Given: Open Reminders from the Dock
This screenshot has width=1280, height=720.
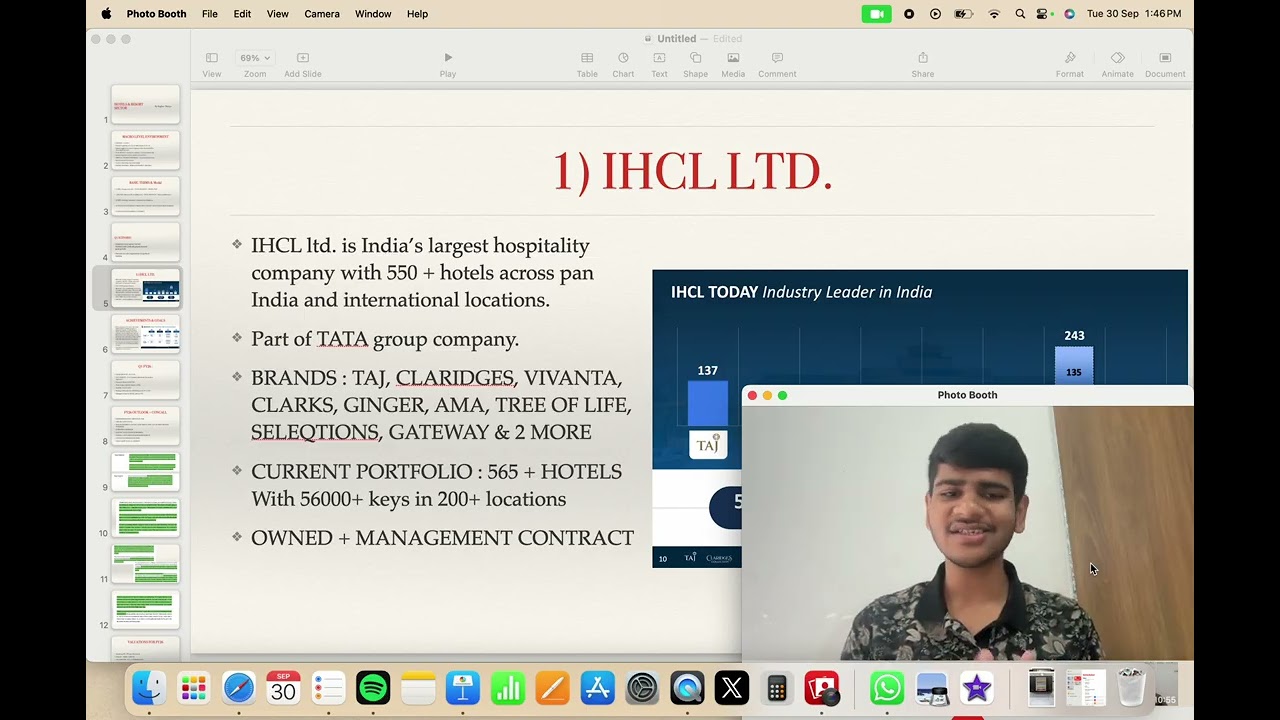Looking at the screenshot, I should (x=328, y=688).
